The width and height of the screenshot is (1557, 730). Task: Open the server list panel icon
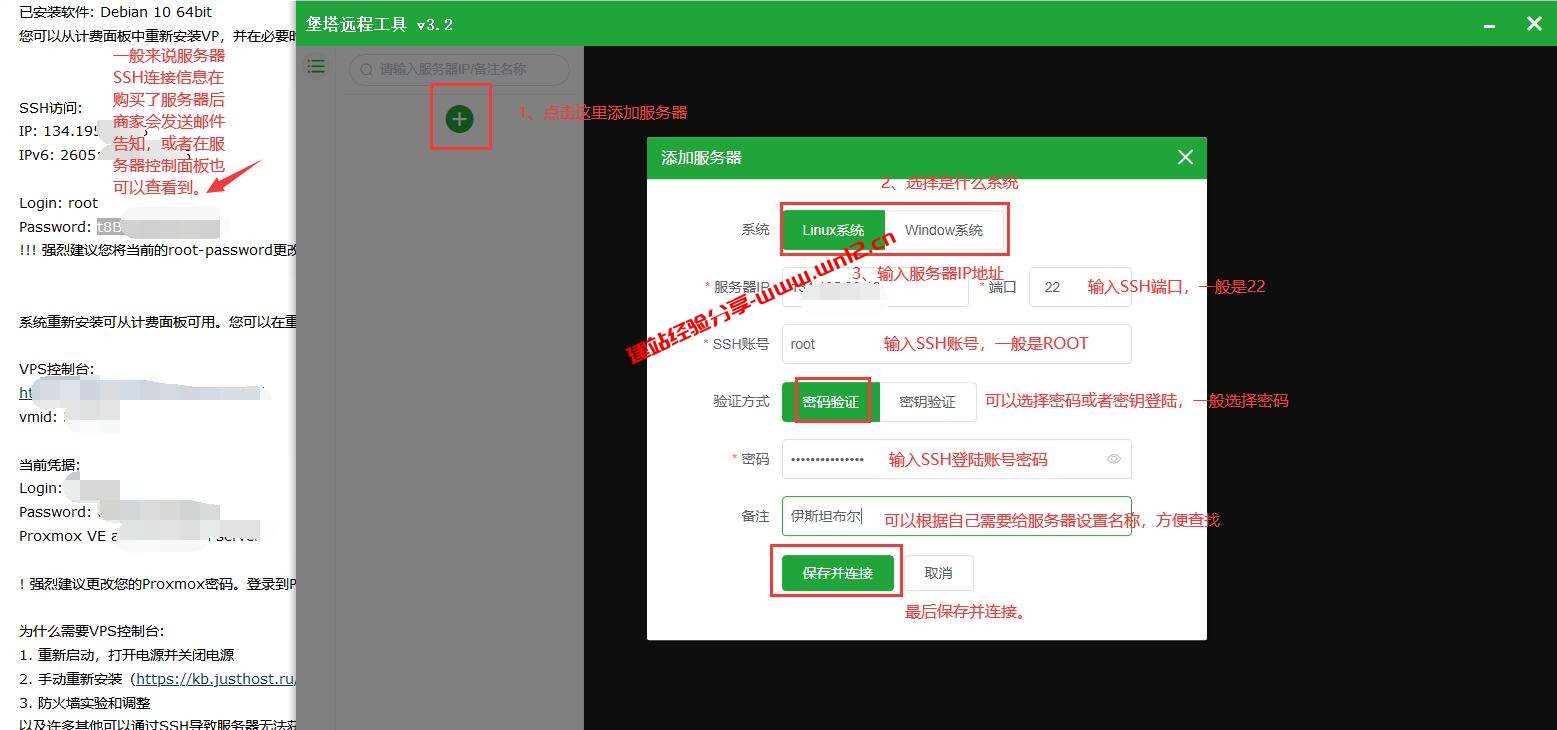(x=316, y=66)
